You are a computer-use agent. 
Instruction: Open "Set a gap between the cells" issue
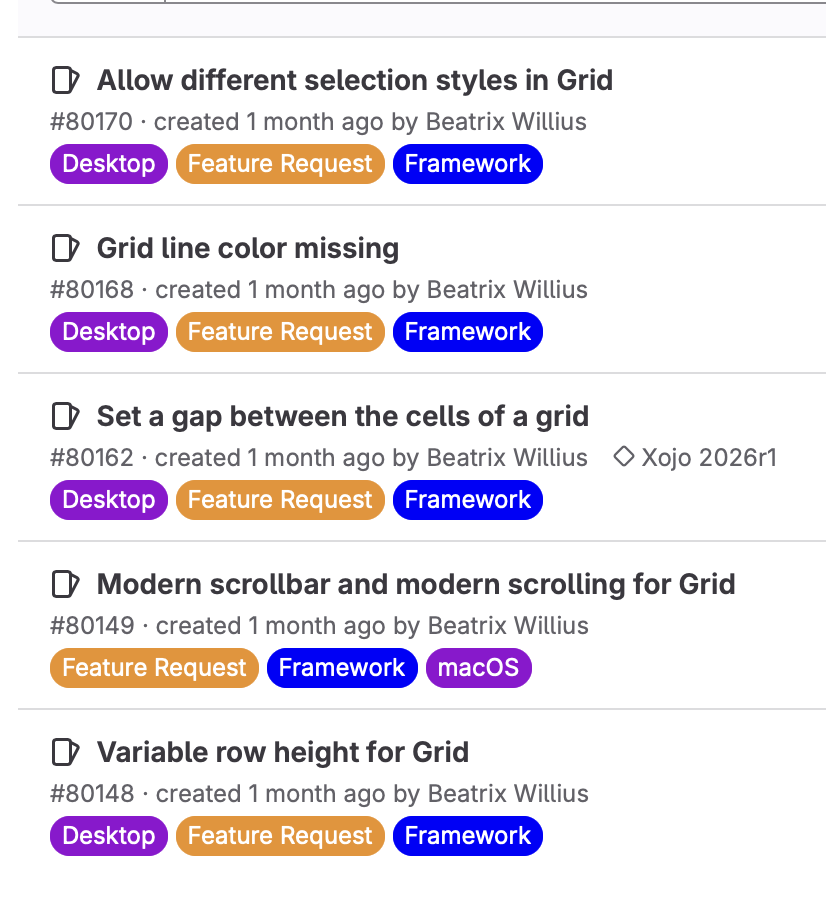click(x=342, y=416)
